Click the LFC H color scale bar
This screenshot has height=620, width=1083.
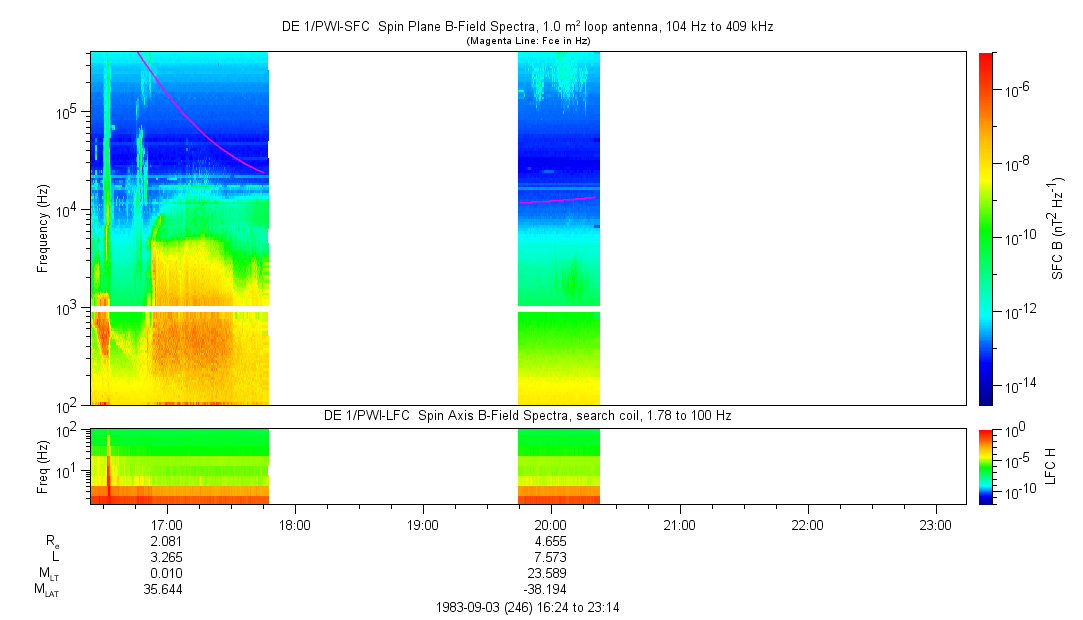[985, 466]
